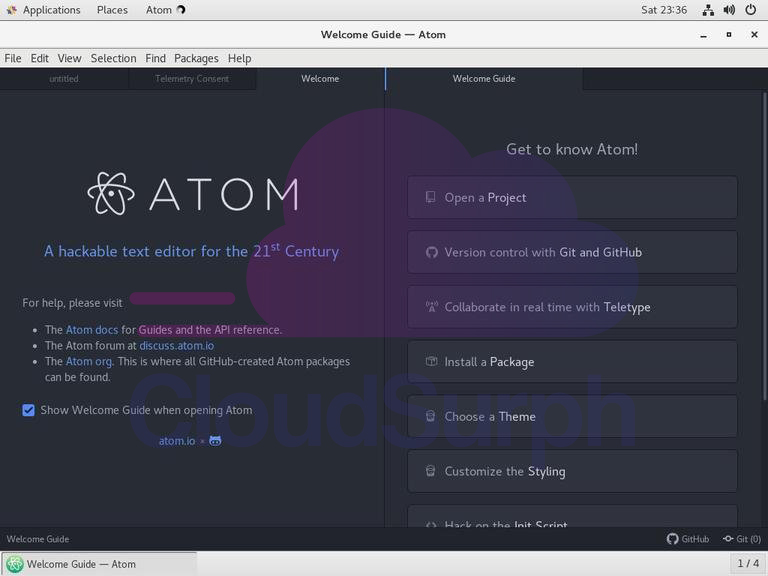The height and width of the screenshot is (576, 768).
Task: Click the GitHub octocat icon in Version control card
Action: [431, 252]
